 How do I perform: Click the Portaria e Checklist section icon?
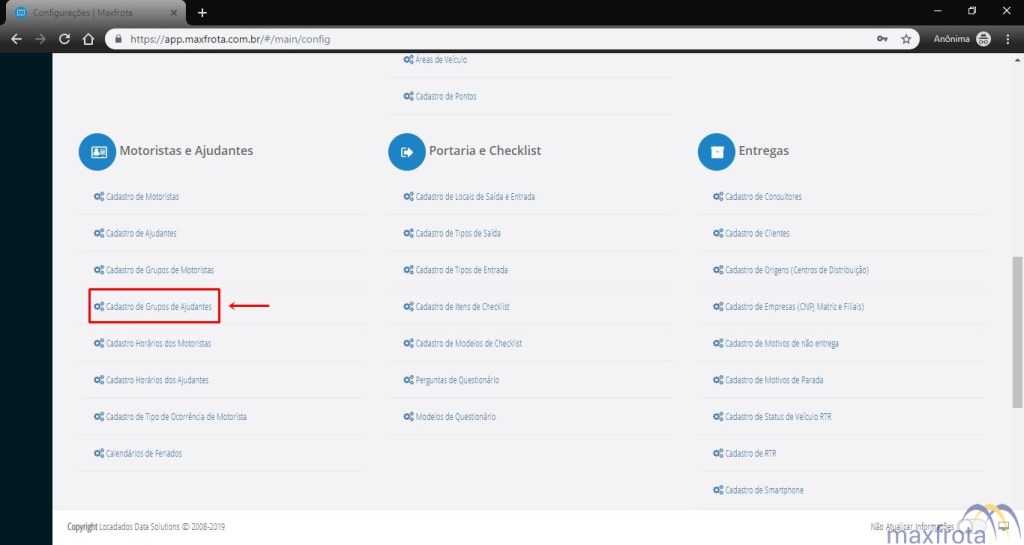[407, 152]
